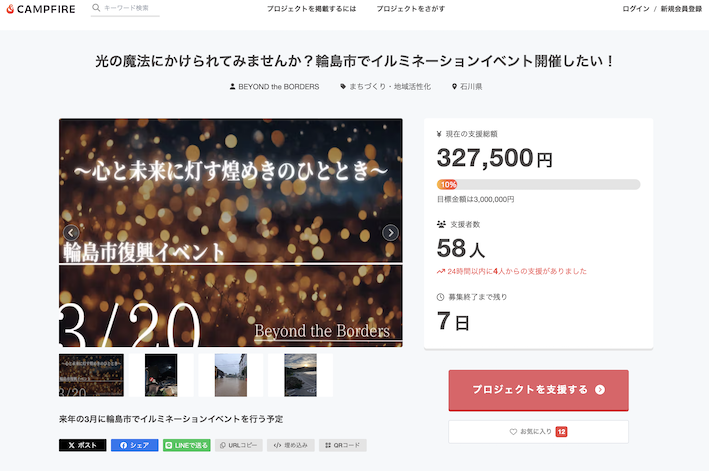Open the QRコード share option

(343, 445)
